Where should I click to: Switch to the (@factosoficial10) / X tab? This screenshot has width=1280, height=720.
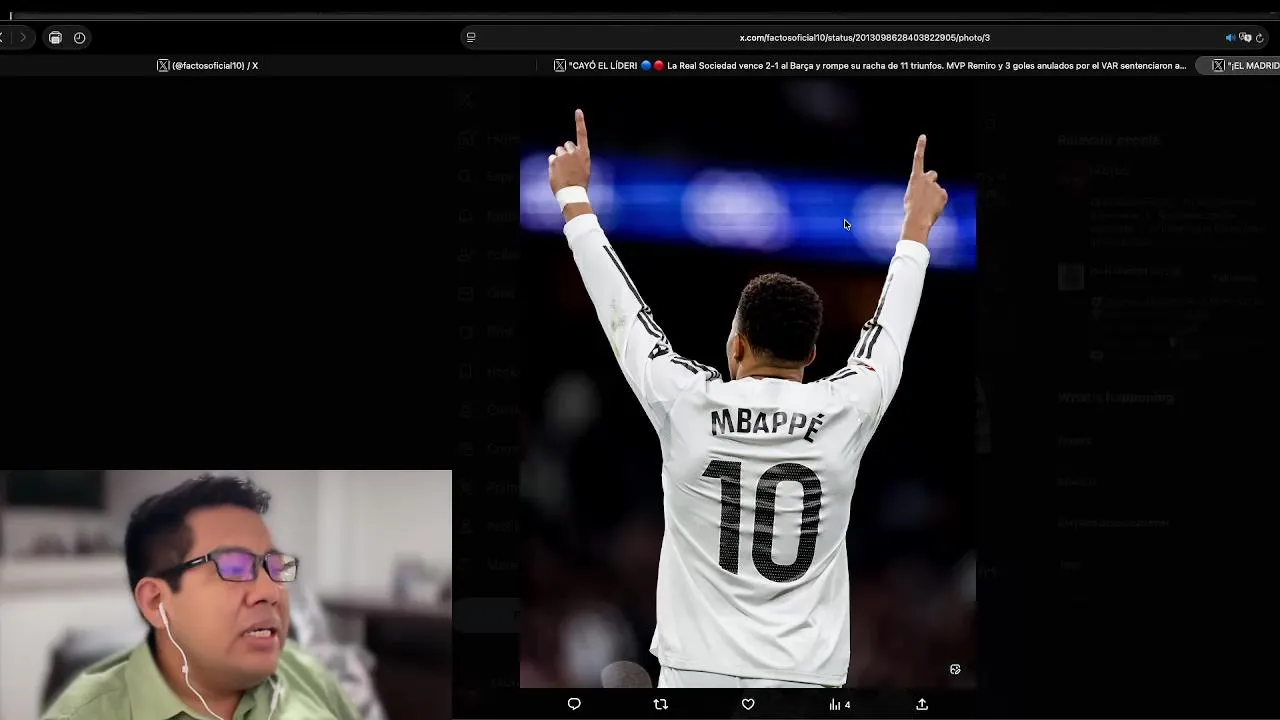coord(208,65)
